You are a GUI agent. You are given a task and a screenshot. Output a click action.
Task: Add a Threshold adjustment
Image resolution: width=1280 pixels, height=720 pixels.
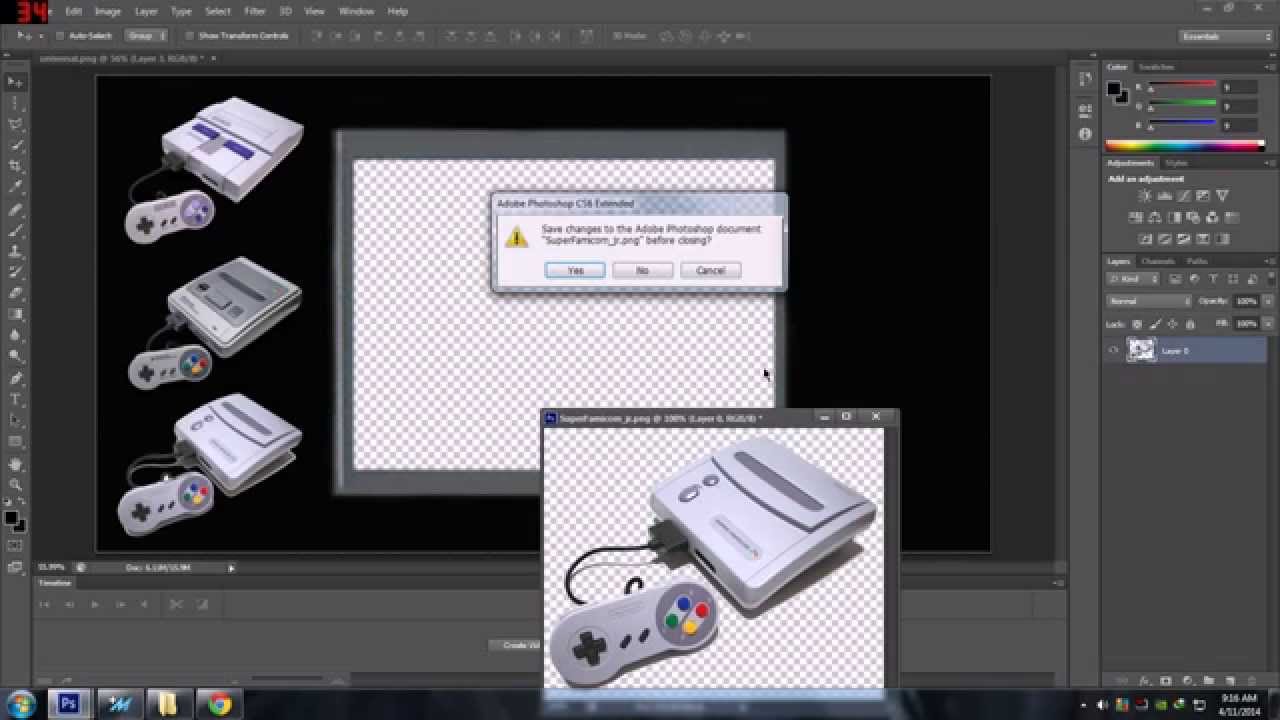(1183, 239)
